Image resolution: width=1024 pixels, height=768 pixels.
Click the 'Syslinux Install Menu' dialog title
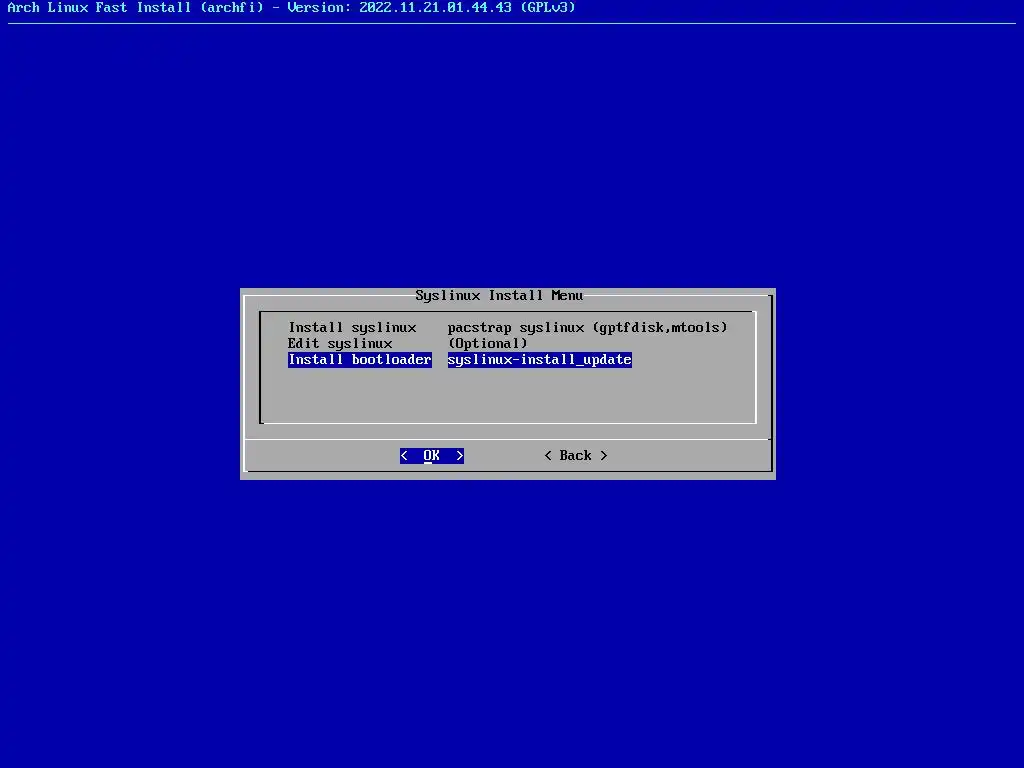click(499, 295)
